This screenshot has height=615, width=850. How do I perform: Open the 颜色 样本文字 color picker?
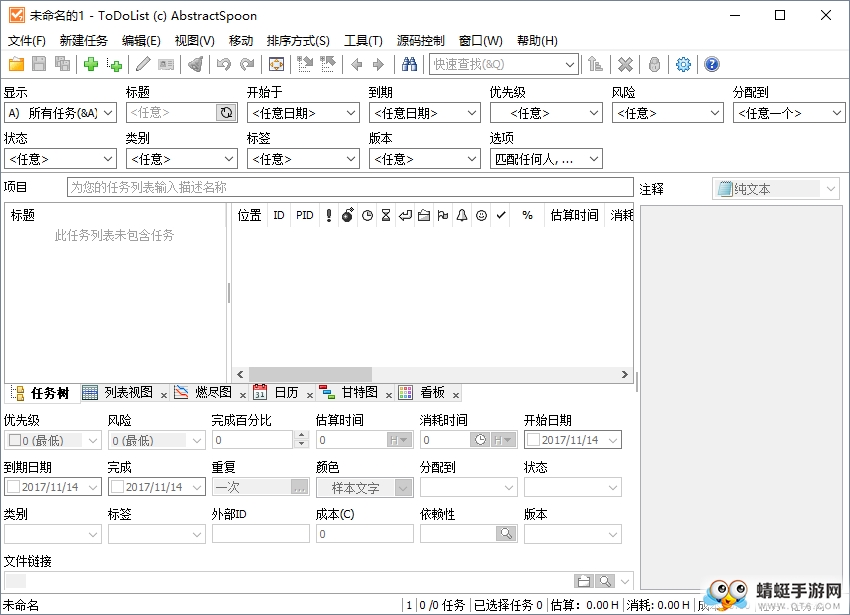364,487
